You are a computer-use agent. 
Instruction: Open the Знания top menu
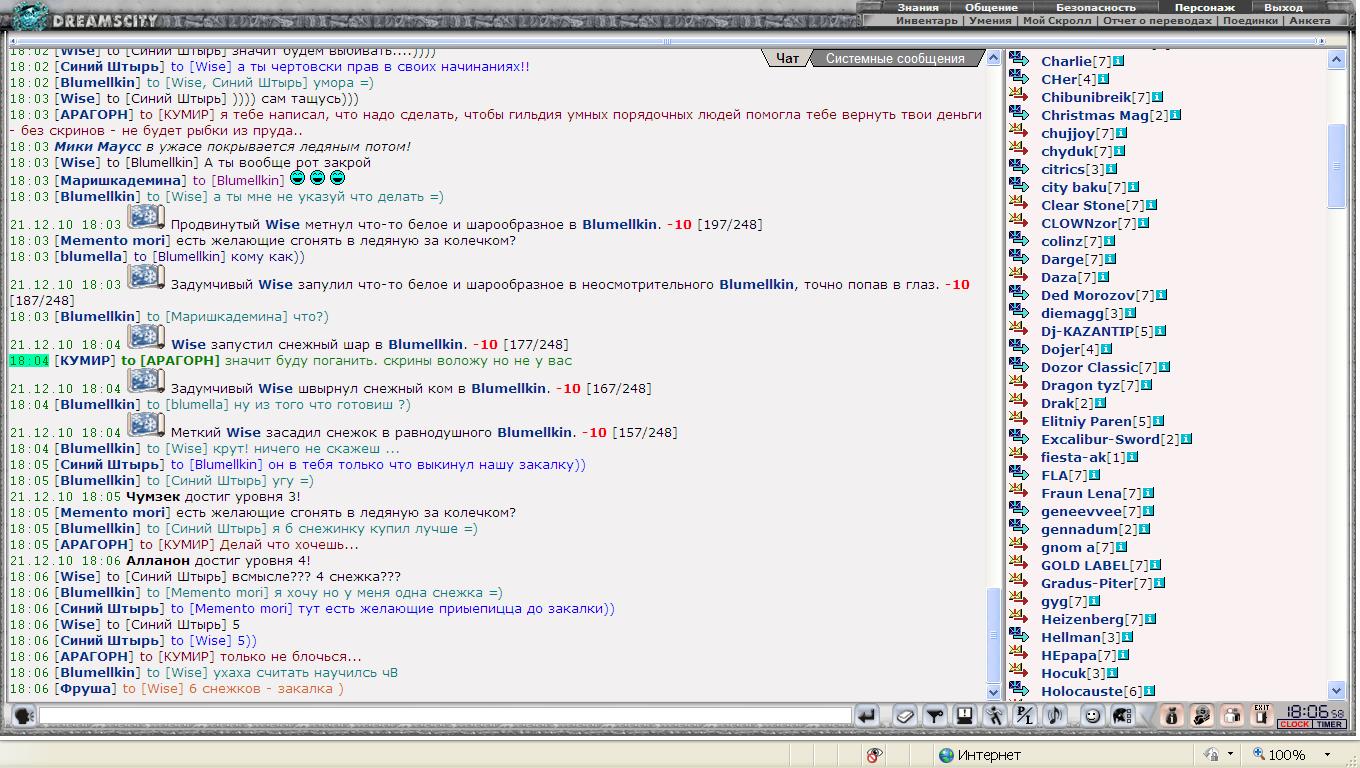click(x=917, y=7)
